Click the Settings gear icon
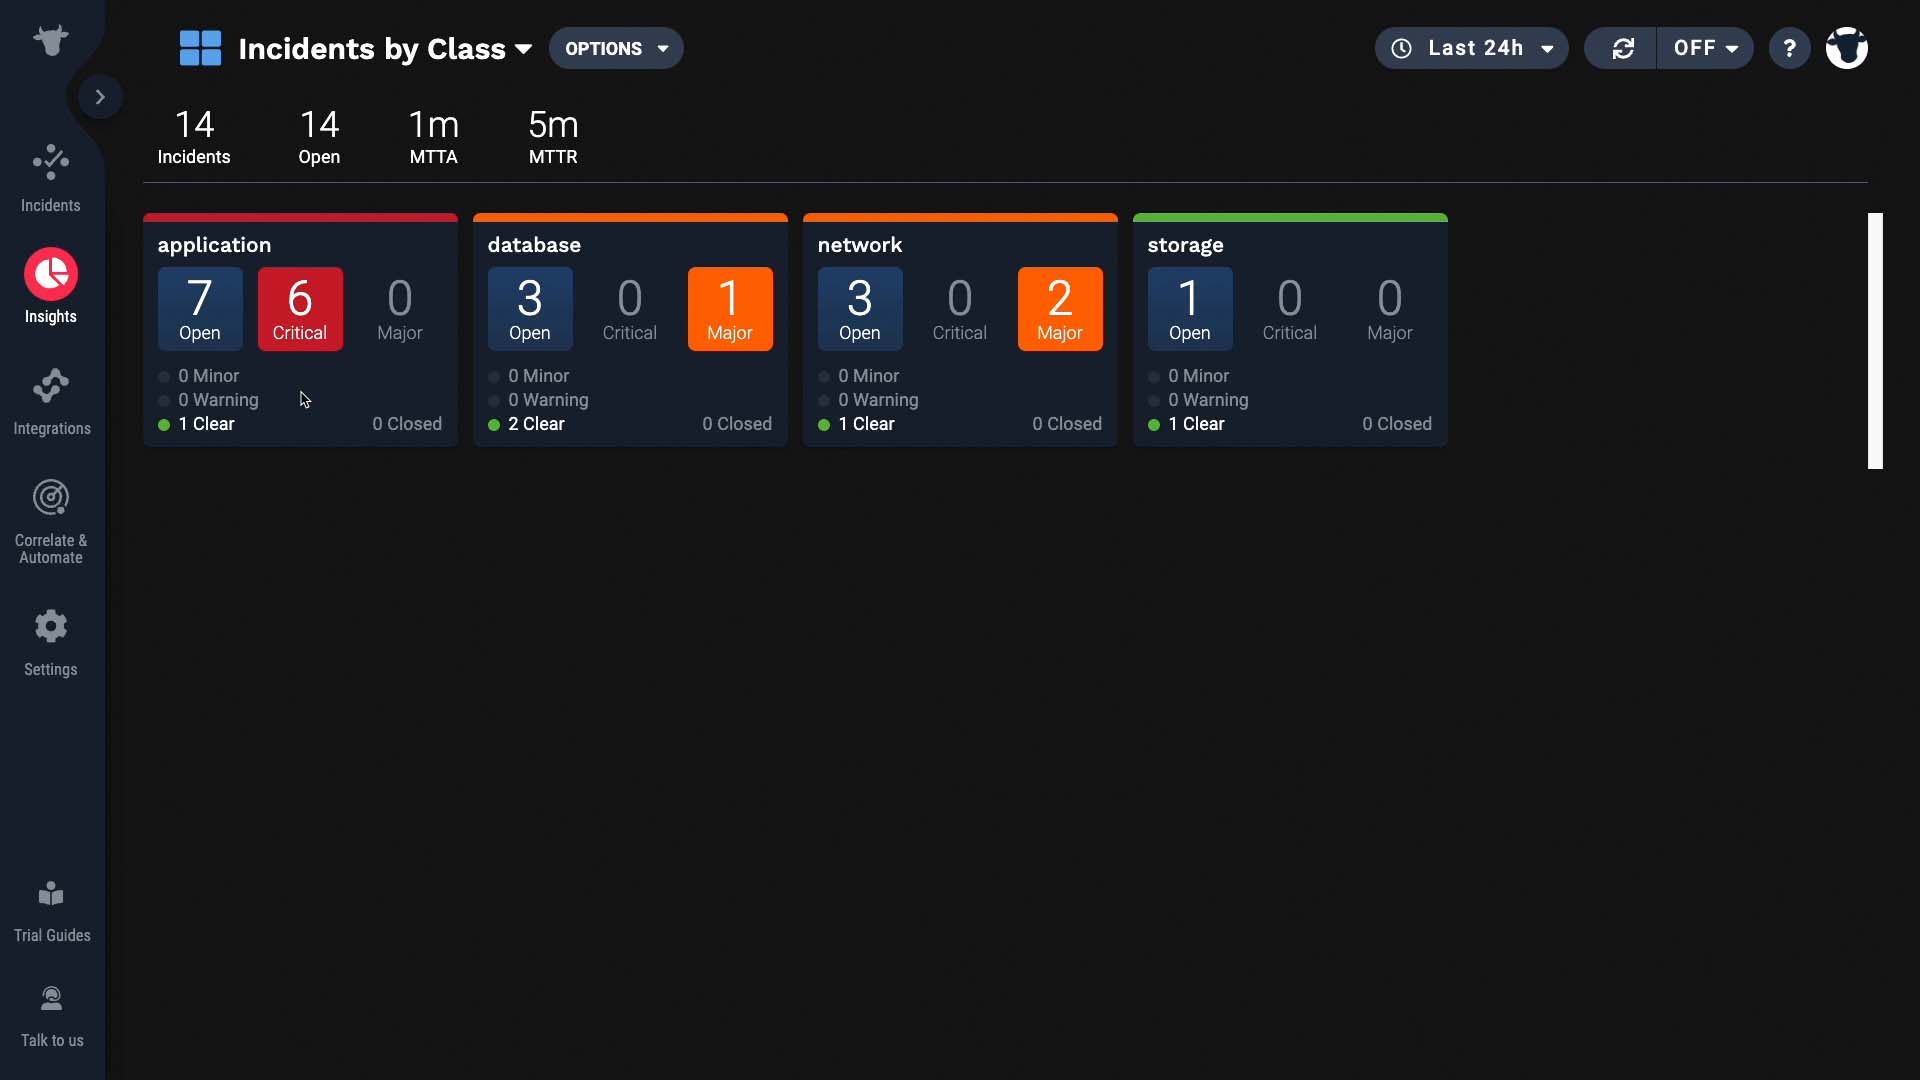The height and width of the screenshot is (1080, 1920). (x=50, y=625)
